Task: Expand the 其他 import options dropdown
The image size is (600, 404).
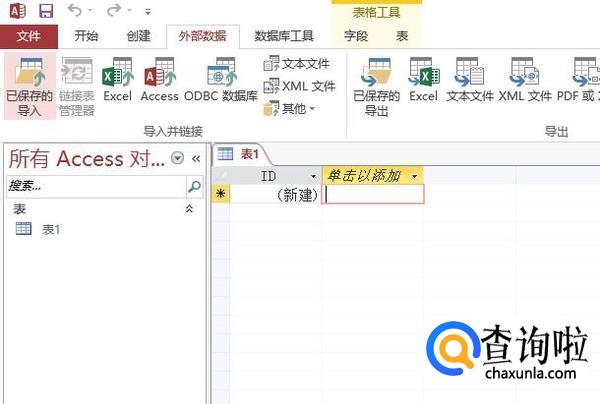Action: click(x=290, y=109)
